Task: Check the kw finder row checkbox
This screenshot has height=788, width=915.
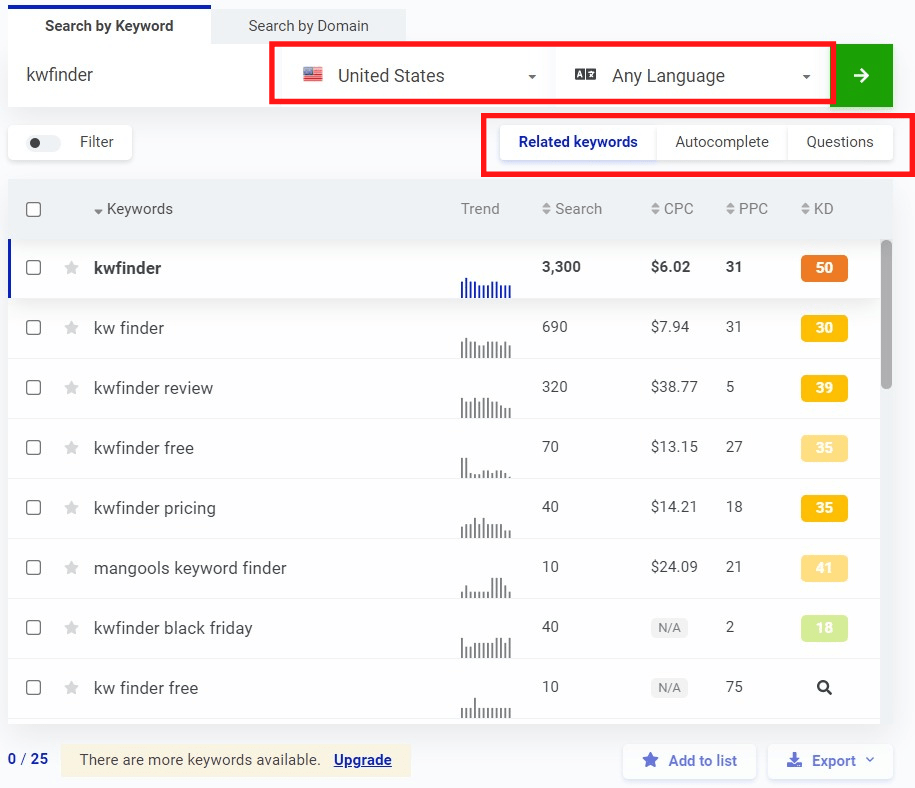Action: pos(33,328)
